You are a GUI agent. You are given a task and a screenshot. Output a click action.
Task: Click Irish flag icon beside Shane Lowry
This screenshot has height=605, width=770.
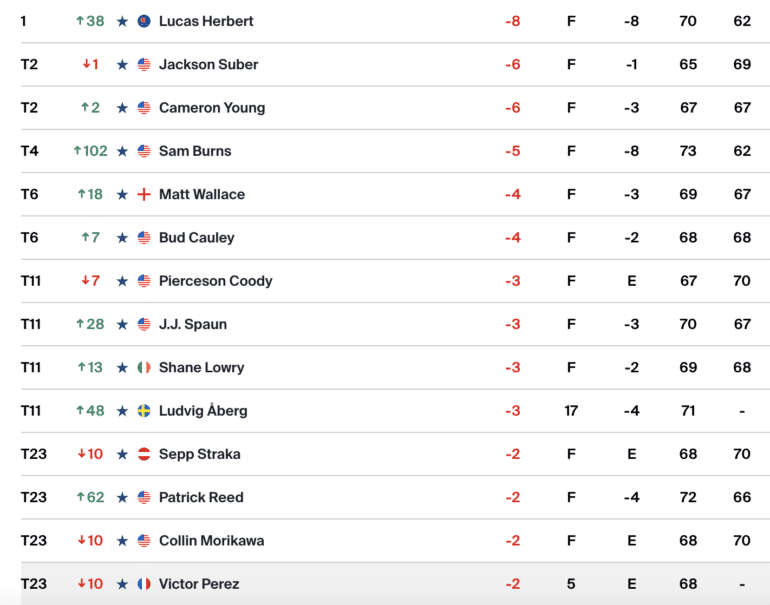144,367
